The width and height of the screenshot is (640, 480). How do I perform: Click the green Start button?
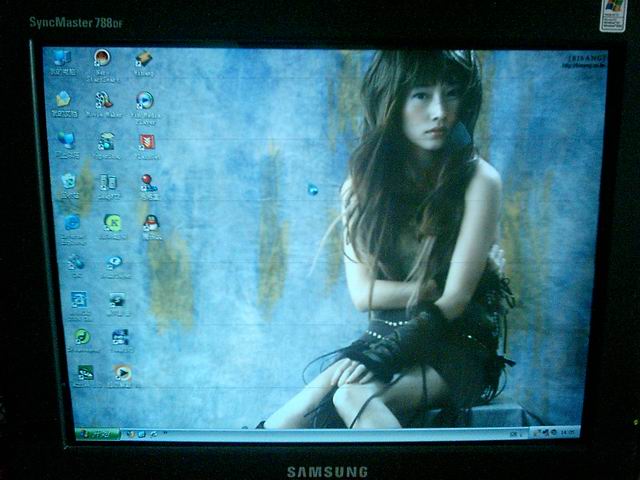[x=97, y=434]
